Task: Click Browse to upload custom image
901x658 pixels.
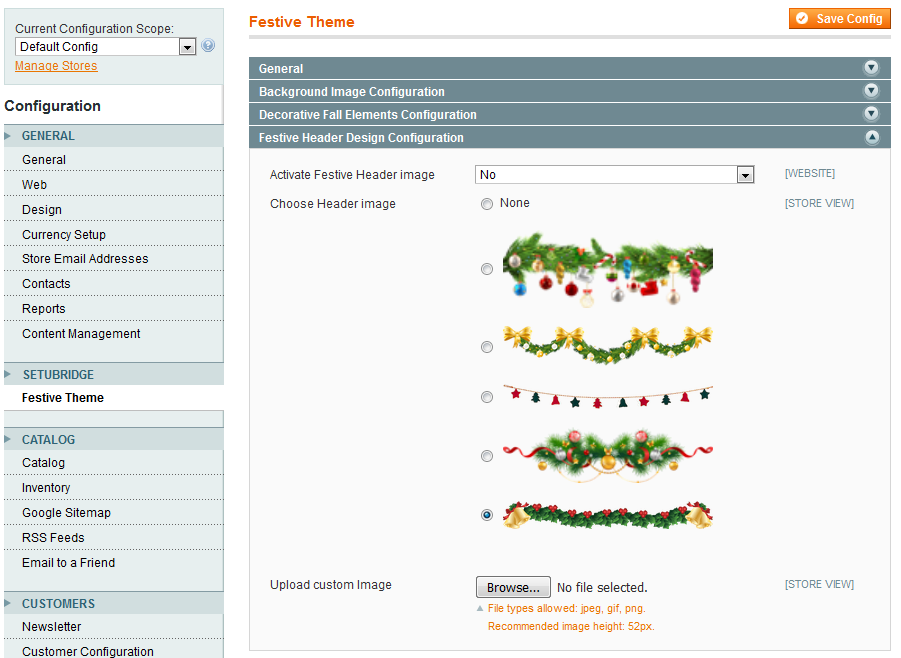Action: coord(513,587)
